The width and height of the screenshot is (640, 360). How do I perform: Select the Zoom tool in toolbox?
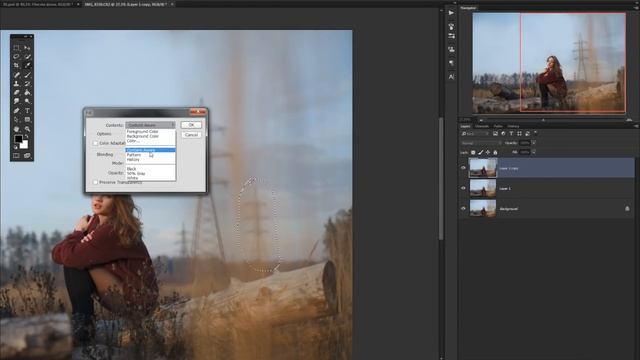27,129
